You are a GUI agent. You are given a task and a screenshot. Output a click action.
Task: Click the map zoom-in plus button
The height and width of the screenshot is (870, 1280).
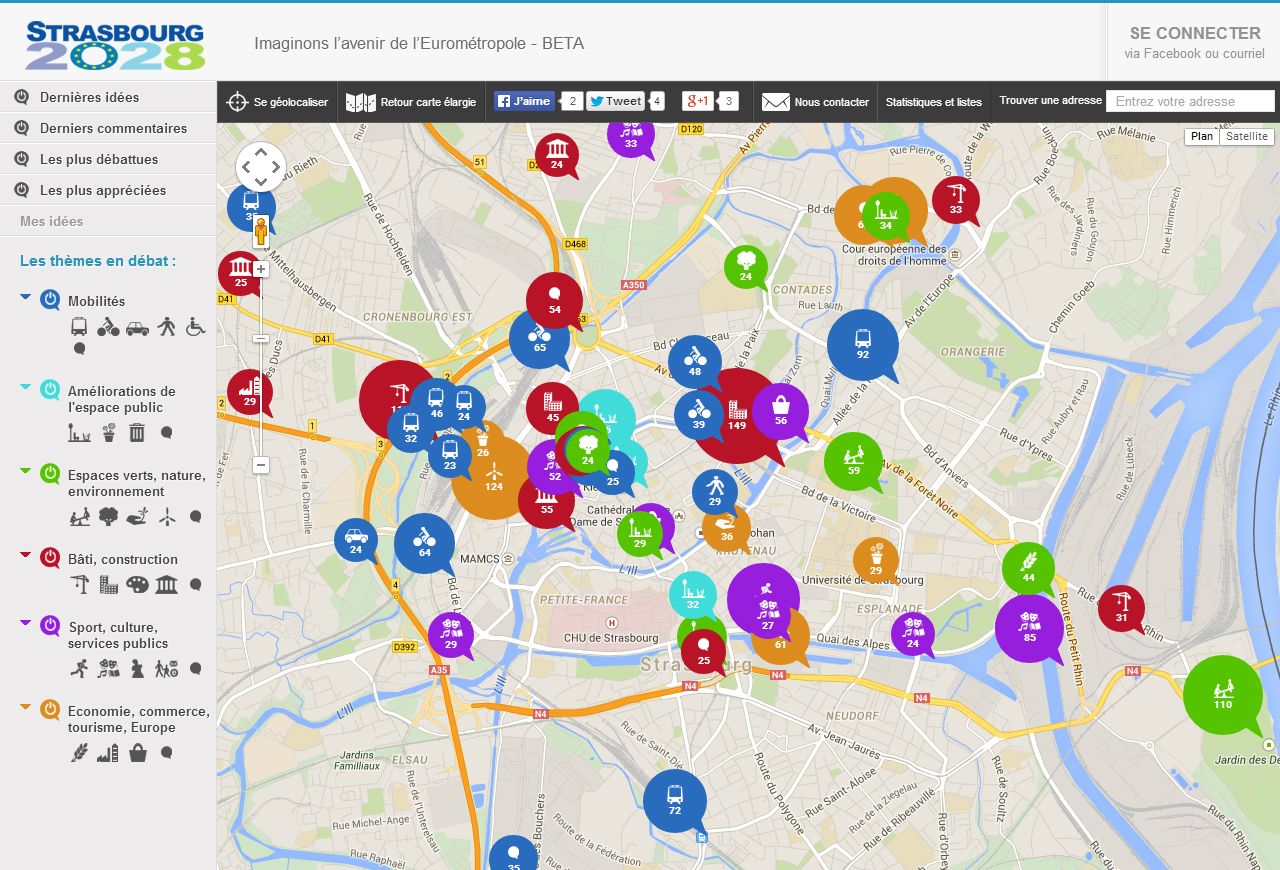261,269
